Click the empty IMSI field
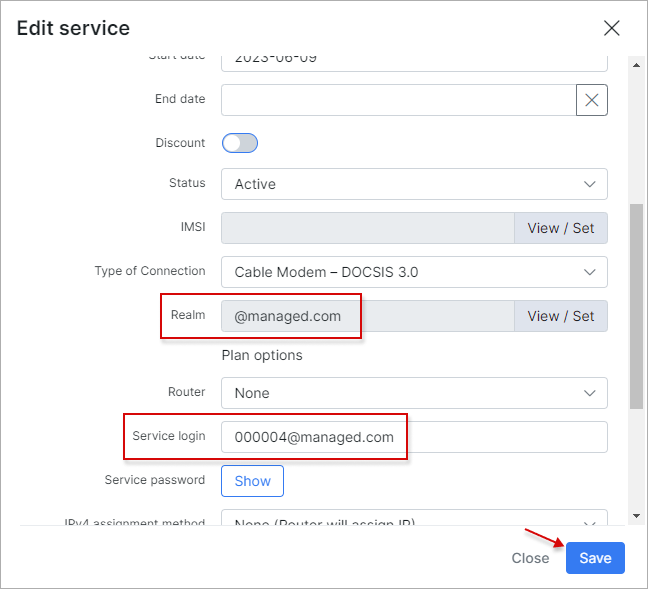 pyautogui.click(x=366, y=228)
